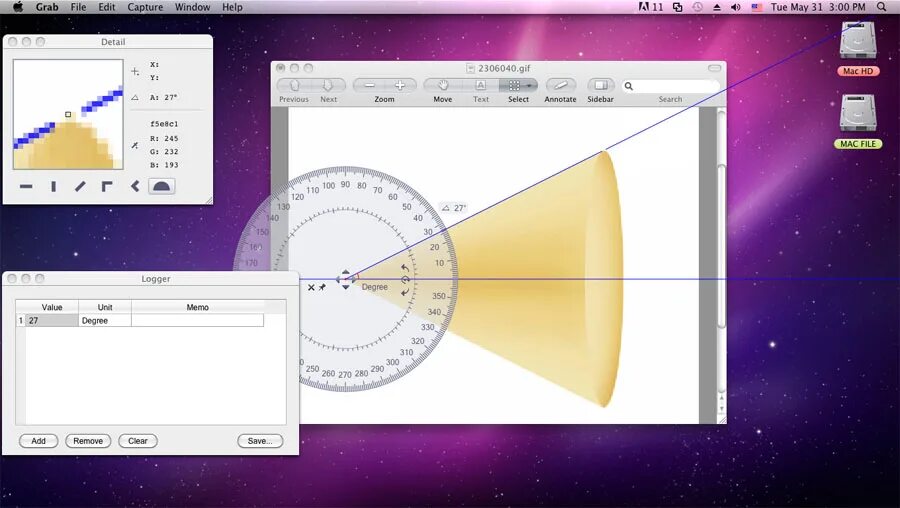The width and height of the screenshot is (900, 508).
Task: Toggle the Preview Sidebar
Action: (x=600, y=86)
